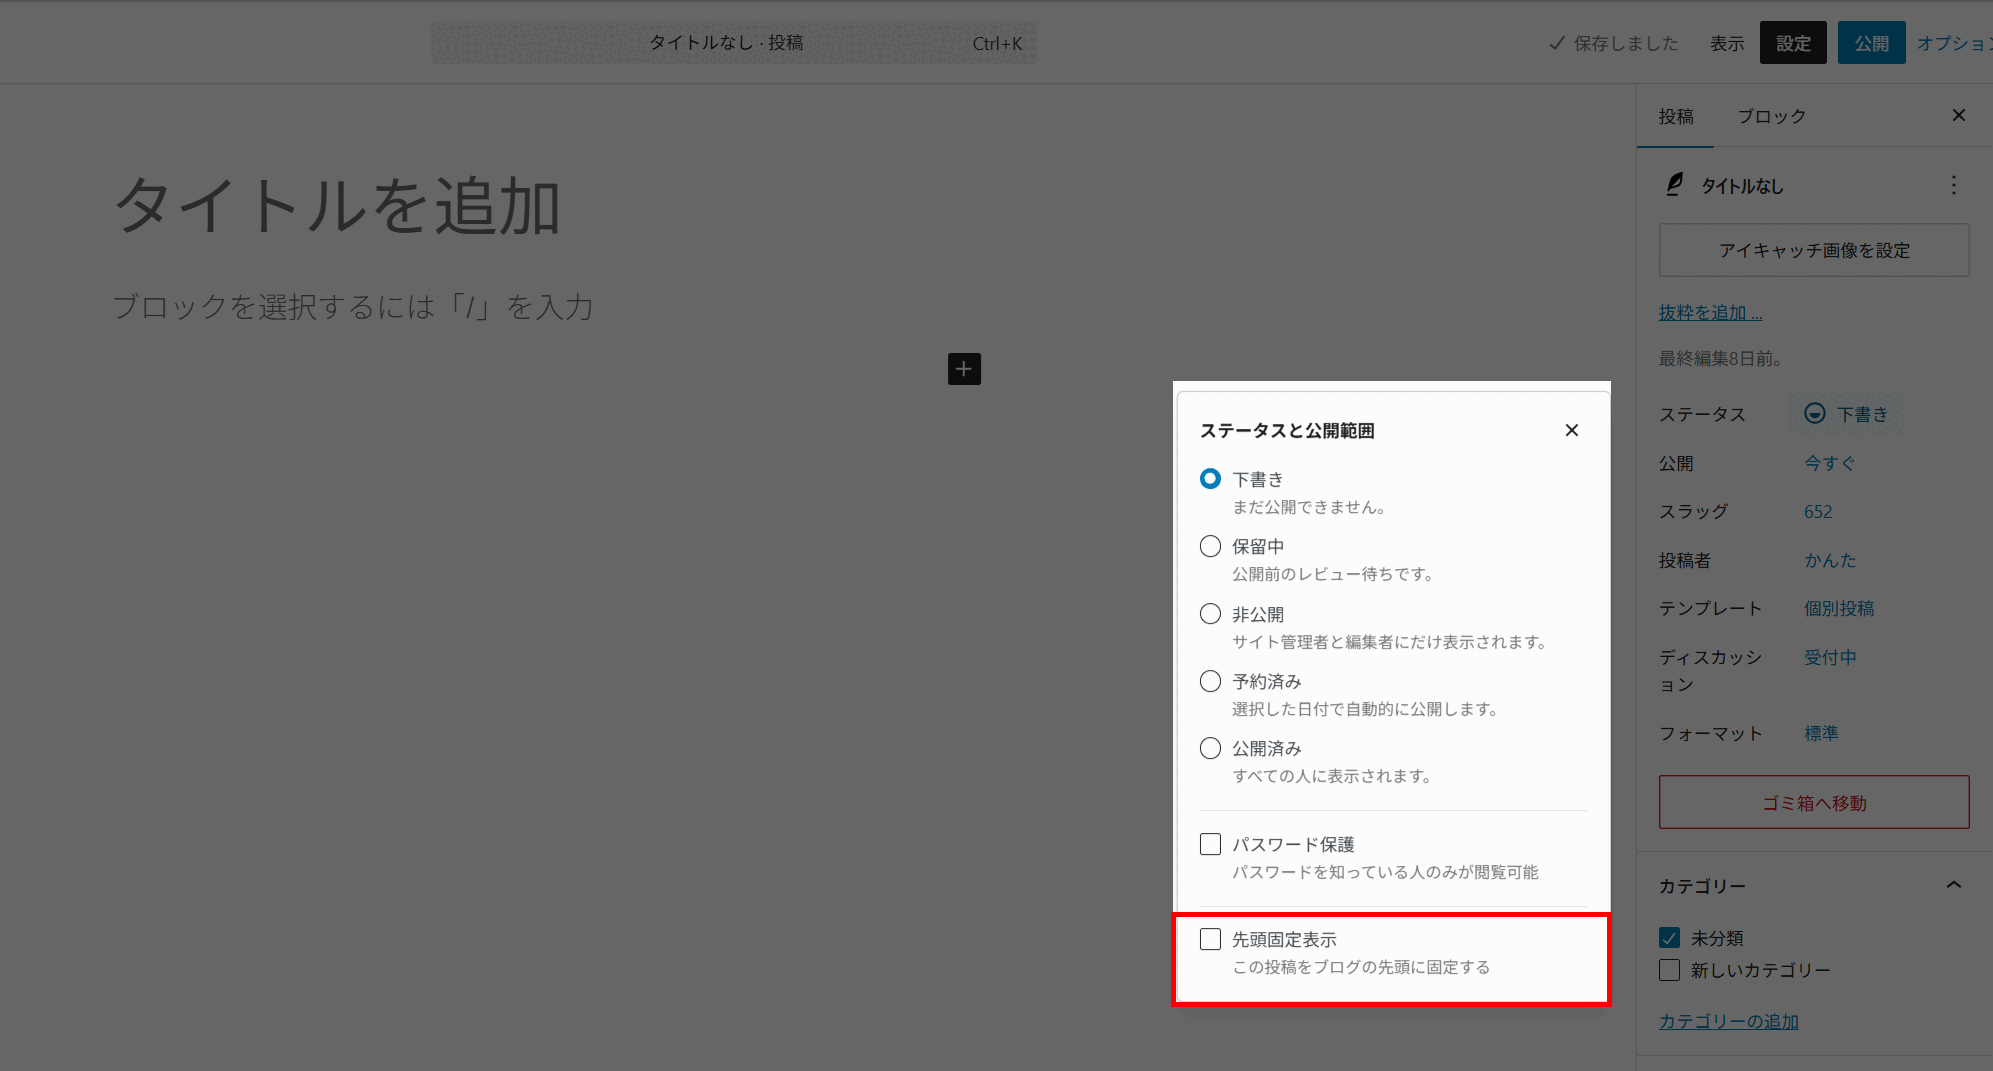Select the 下書き radio button
1993x1071 pixels.
coord(1210,479)
